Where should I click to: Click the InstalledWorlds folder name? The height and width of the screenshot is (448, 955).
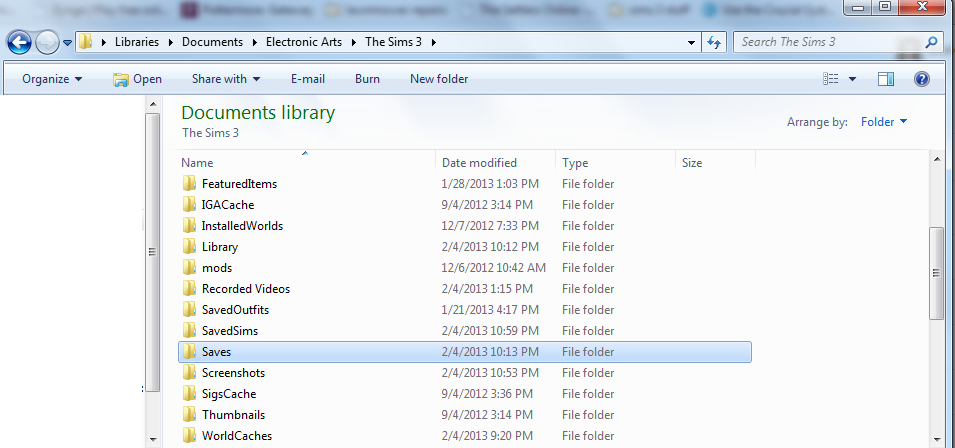[x=242, y=226]
